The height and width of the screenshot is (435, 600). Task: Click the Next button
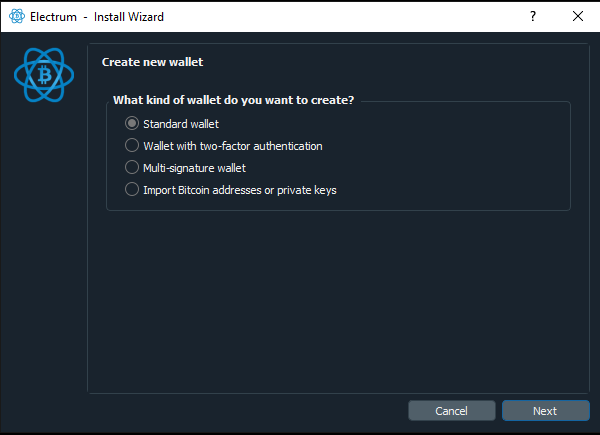545,411
